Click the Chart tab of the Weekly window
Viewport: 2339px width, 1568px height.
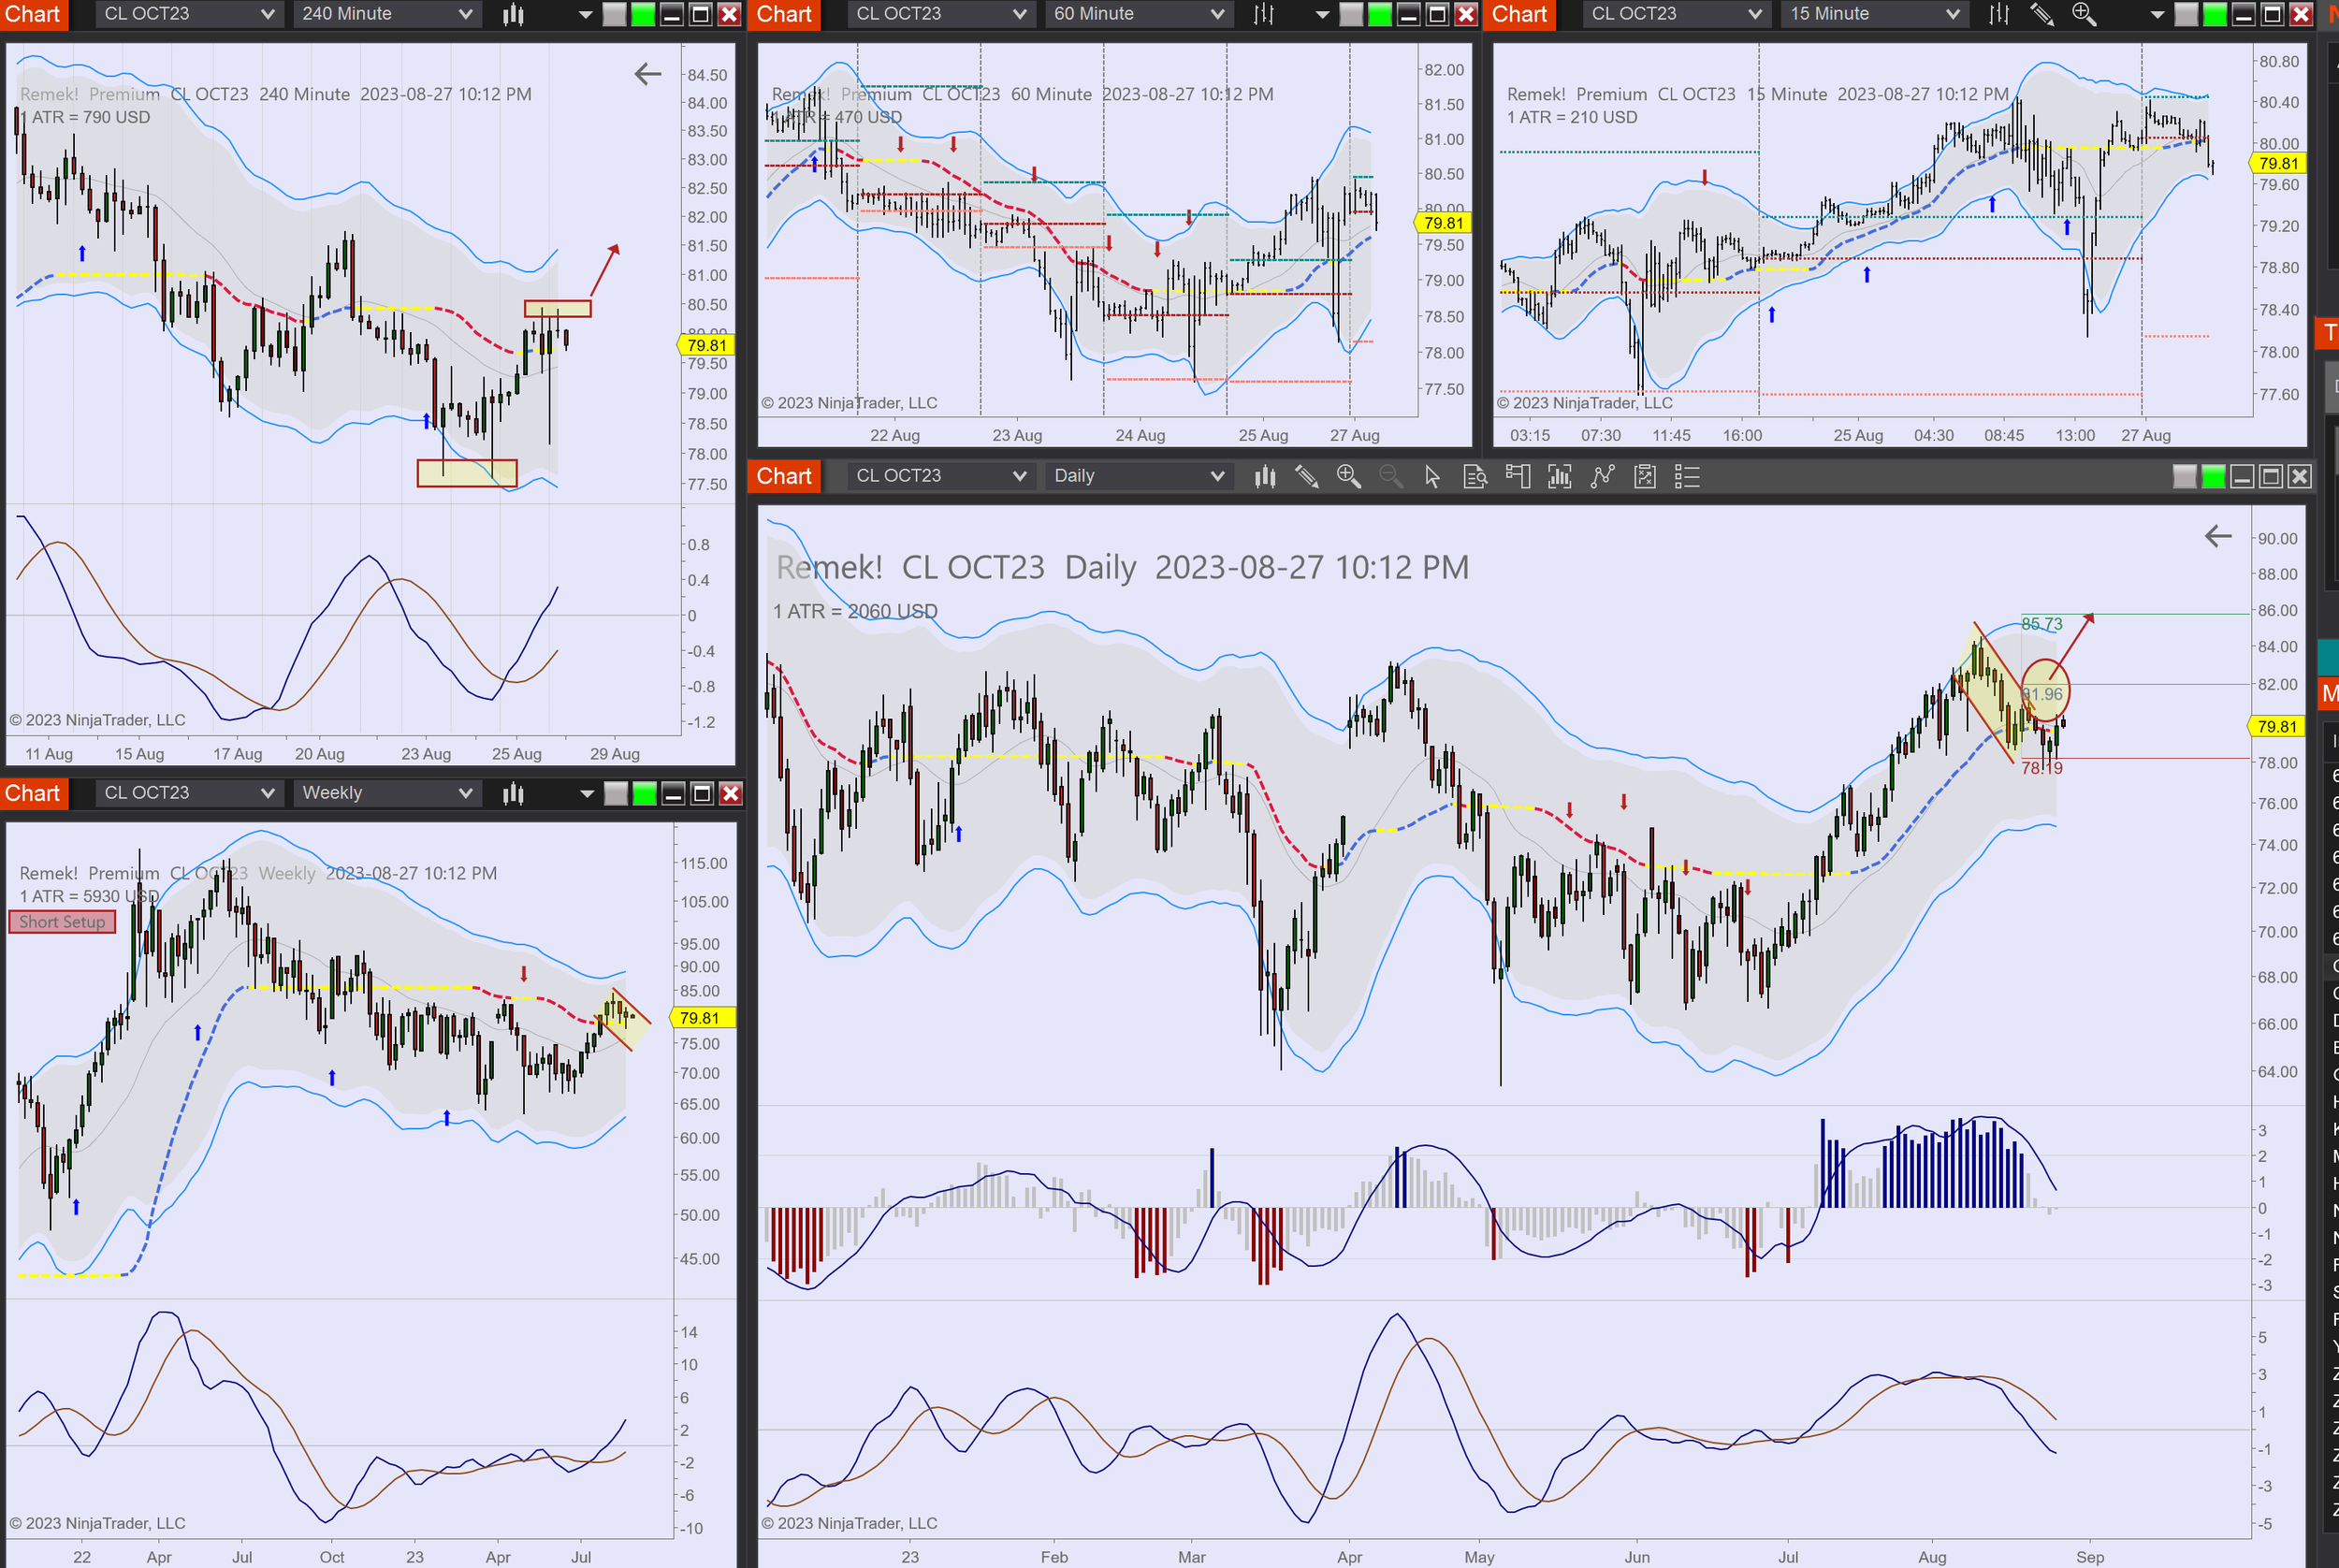[33, 793]
